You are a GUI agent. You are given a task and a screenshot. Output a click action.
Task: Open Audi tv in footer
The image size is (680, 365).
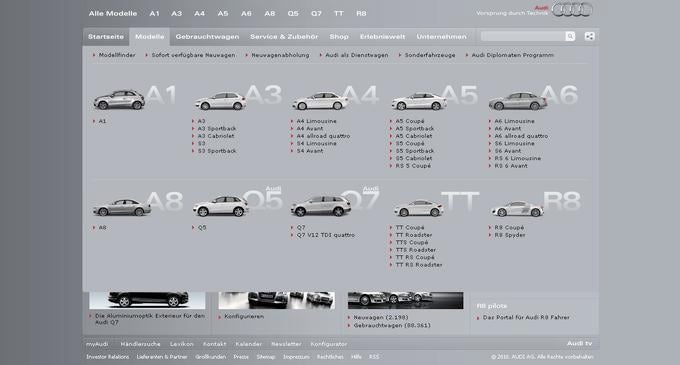(579, 343)
